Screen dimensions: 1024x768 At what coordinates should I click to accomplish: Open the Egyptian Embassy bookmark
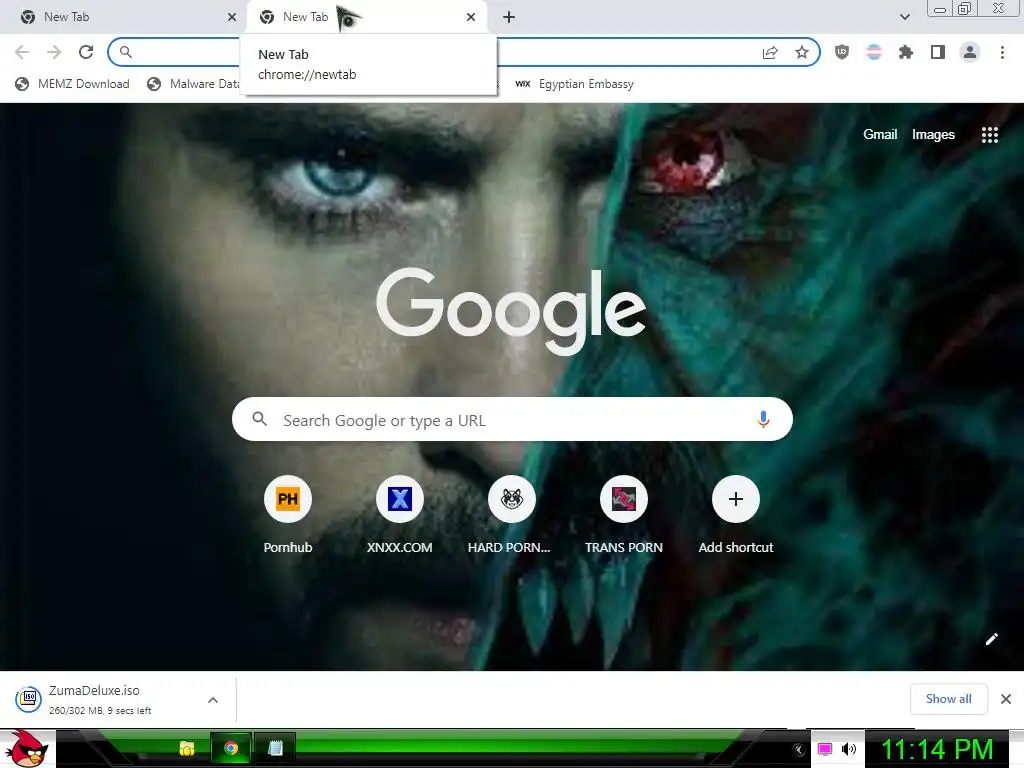574,84
